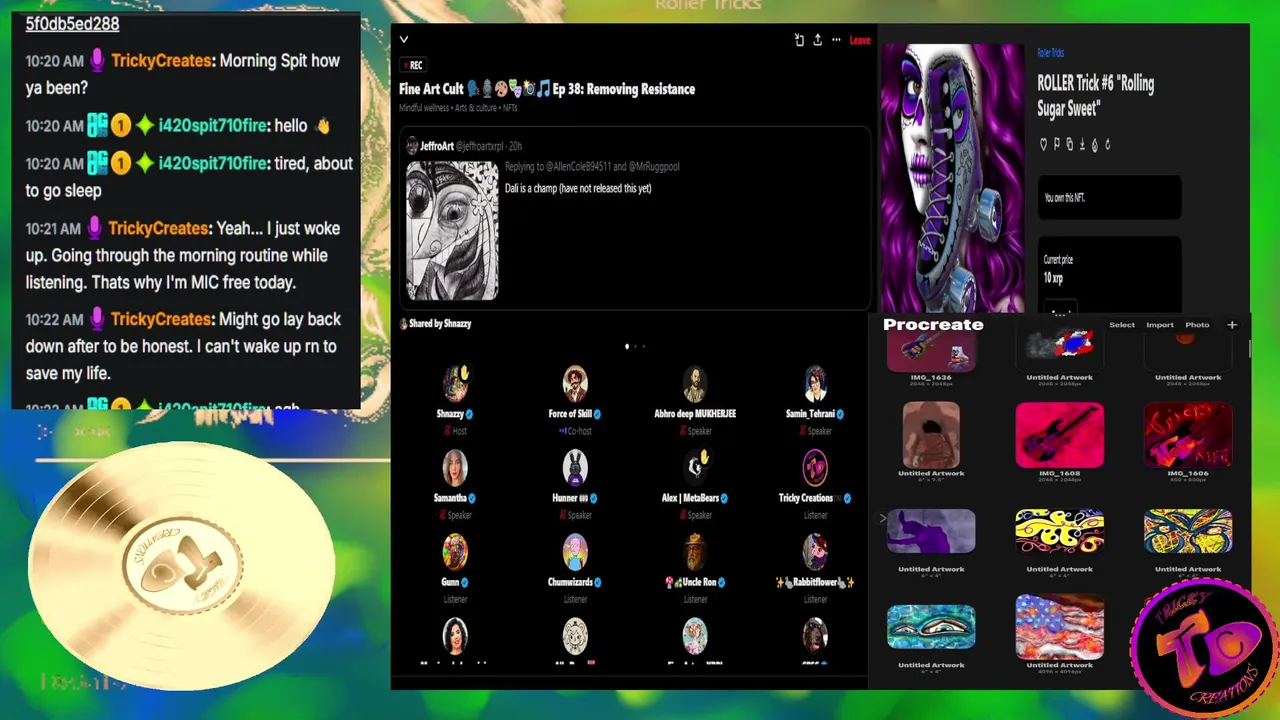Collapse the Space with the down chevron
This screenshot has height=720, width=1280.
pyautogui.click(x=404, y=40)
